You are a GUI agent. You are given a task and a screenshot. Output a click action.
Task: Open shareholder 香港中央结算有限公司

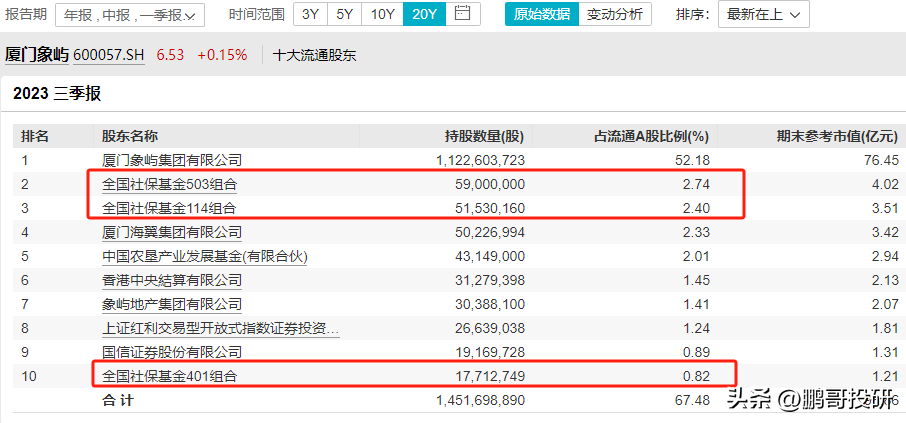click(172, 280)
